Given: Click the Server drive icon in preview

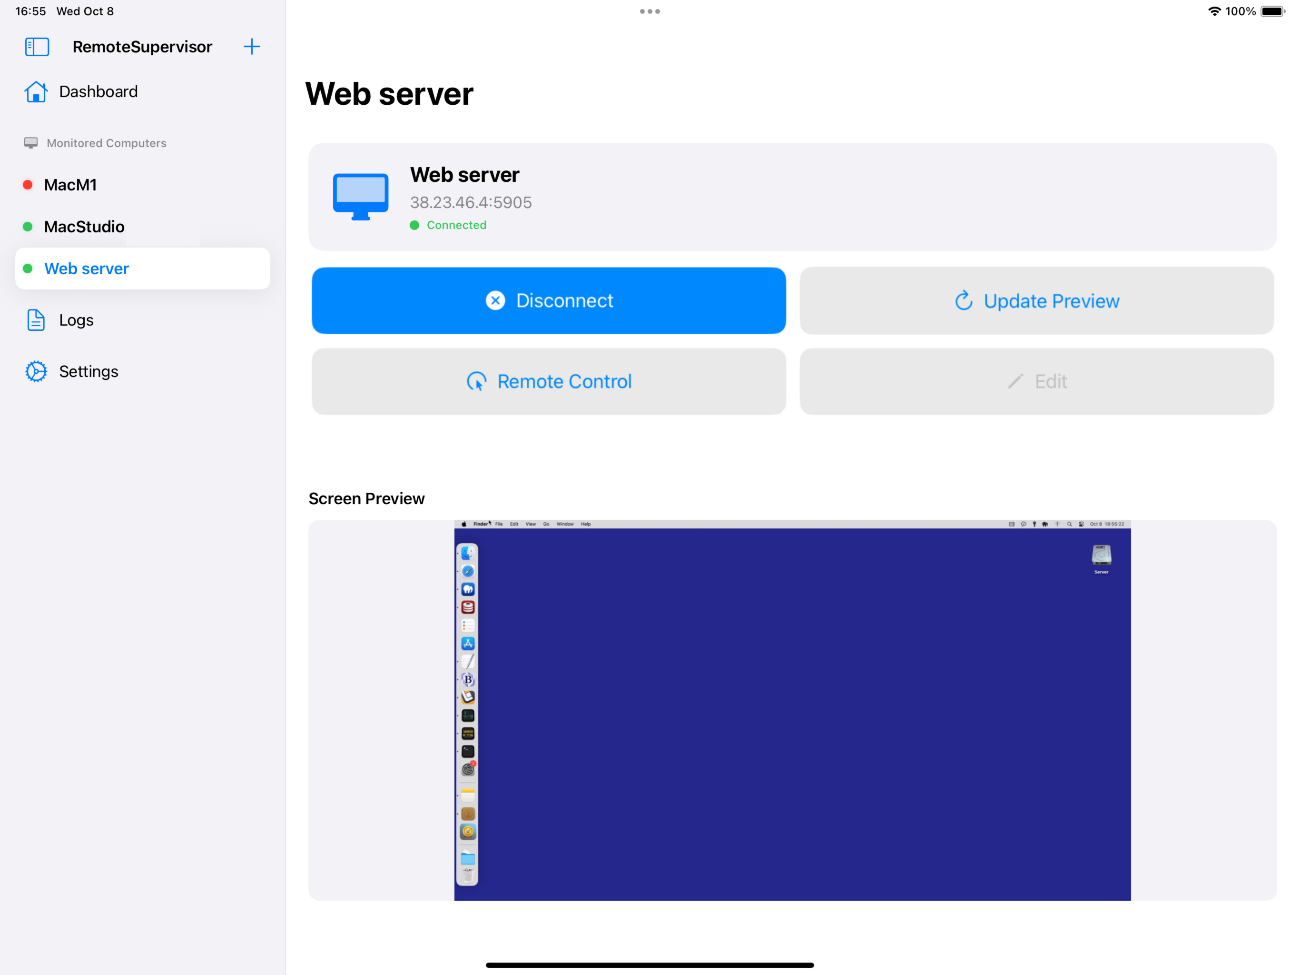Looking at the screenshot, I should pos(1101,556).
